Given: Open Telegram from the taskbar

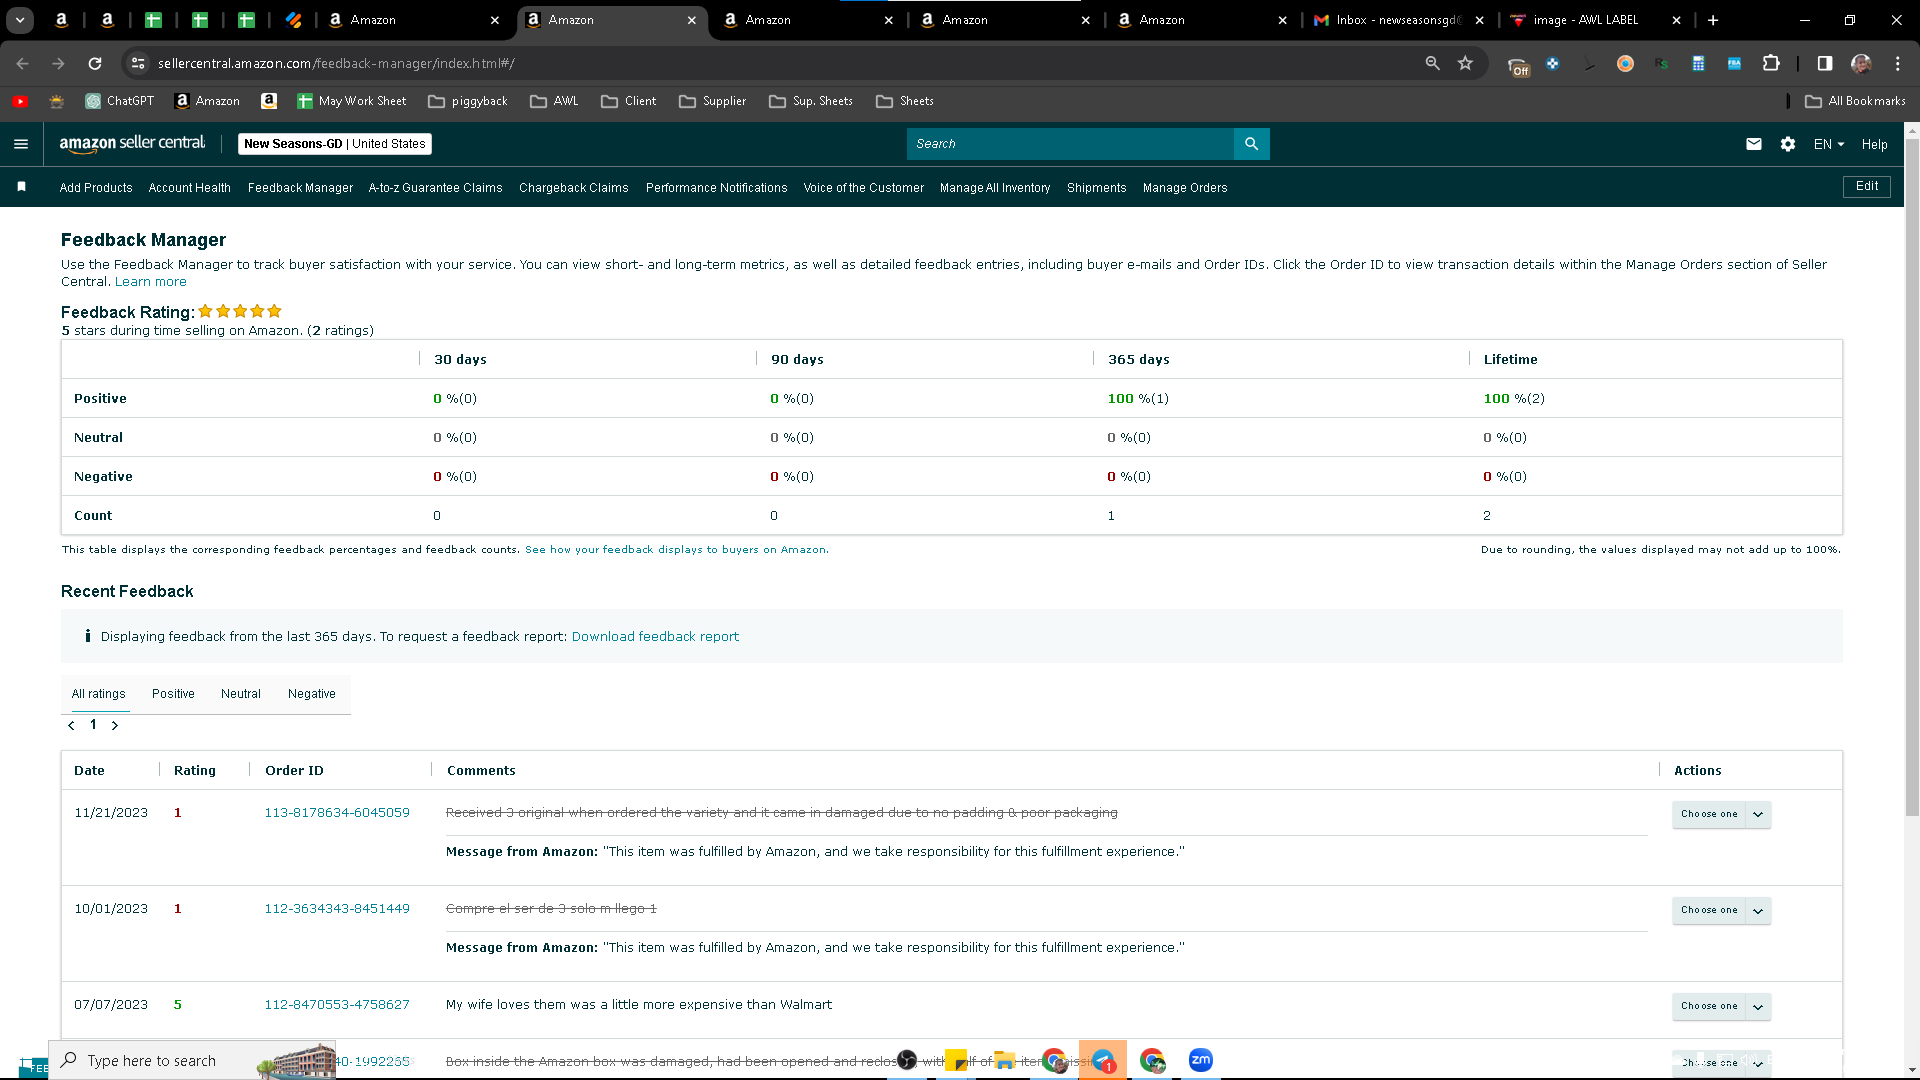Looking at the screenshot, I should point(1103,1060).
